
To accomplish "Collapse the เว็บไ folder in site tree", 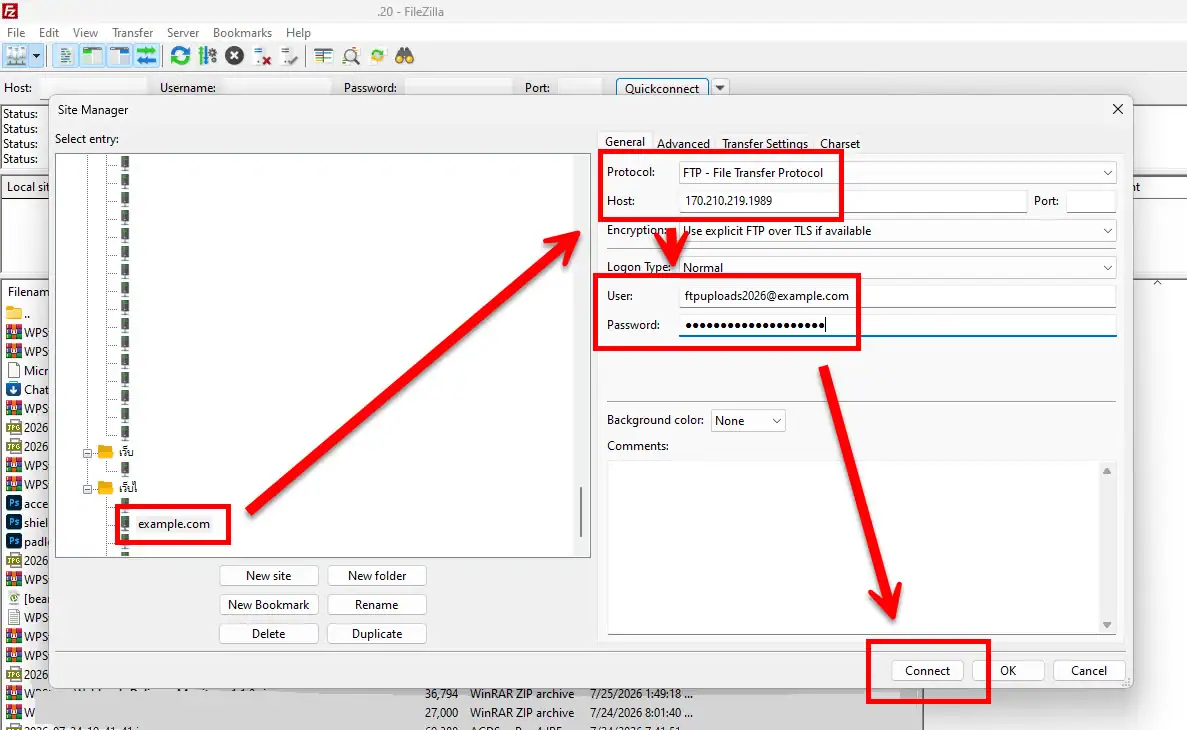I will 88,488.
